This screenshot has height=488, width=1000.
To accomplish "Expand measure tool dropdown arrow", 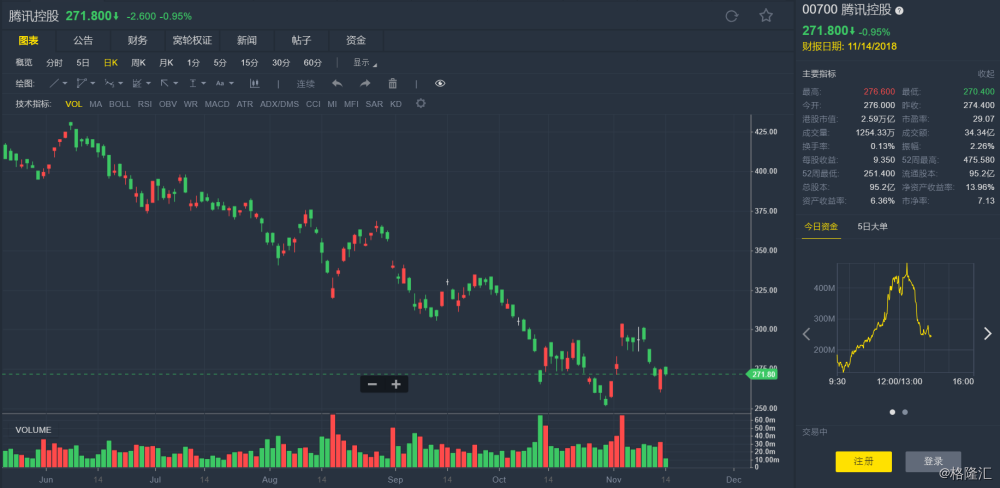I will (x=203, y=84).
